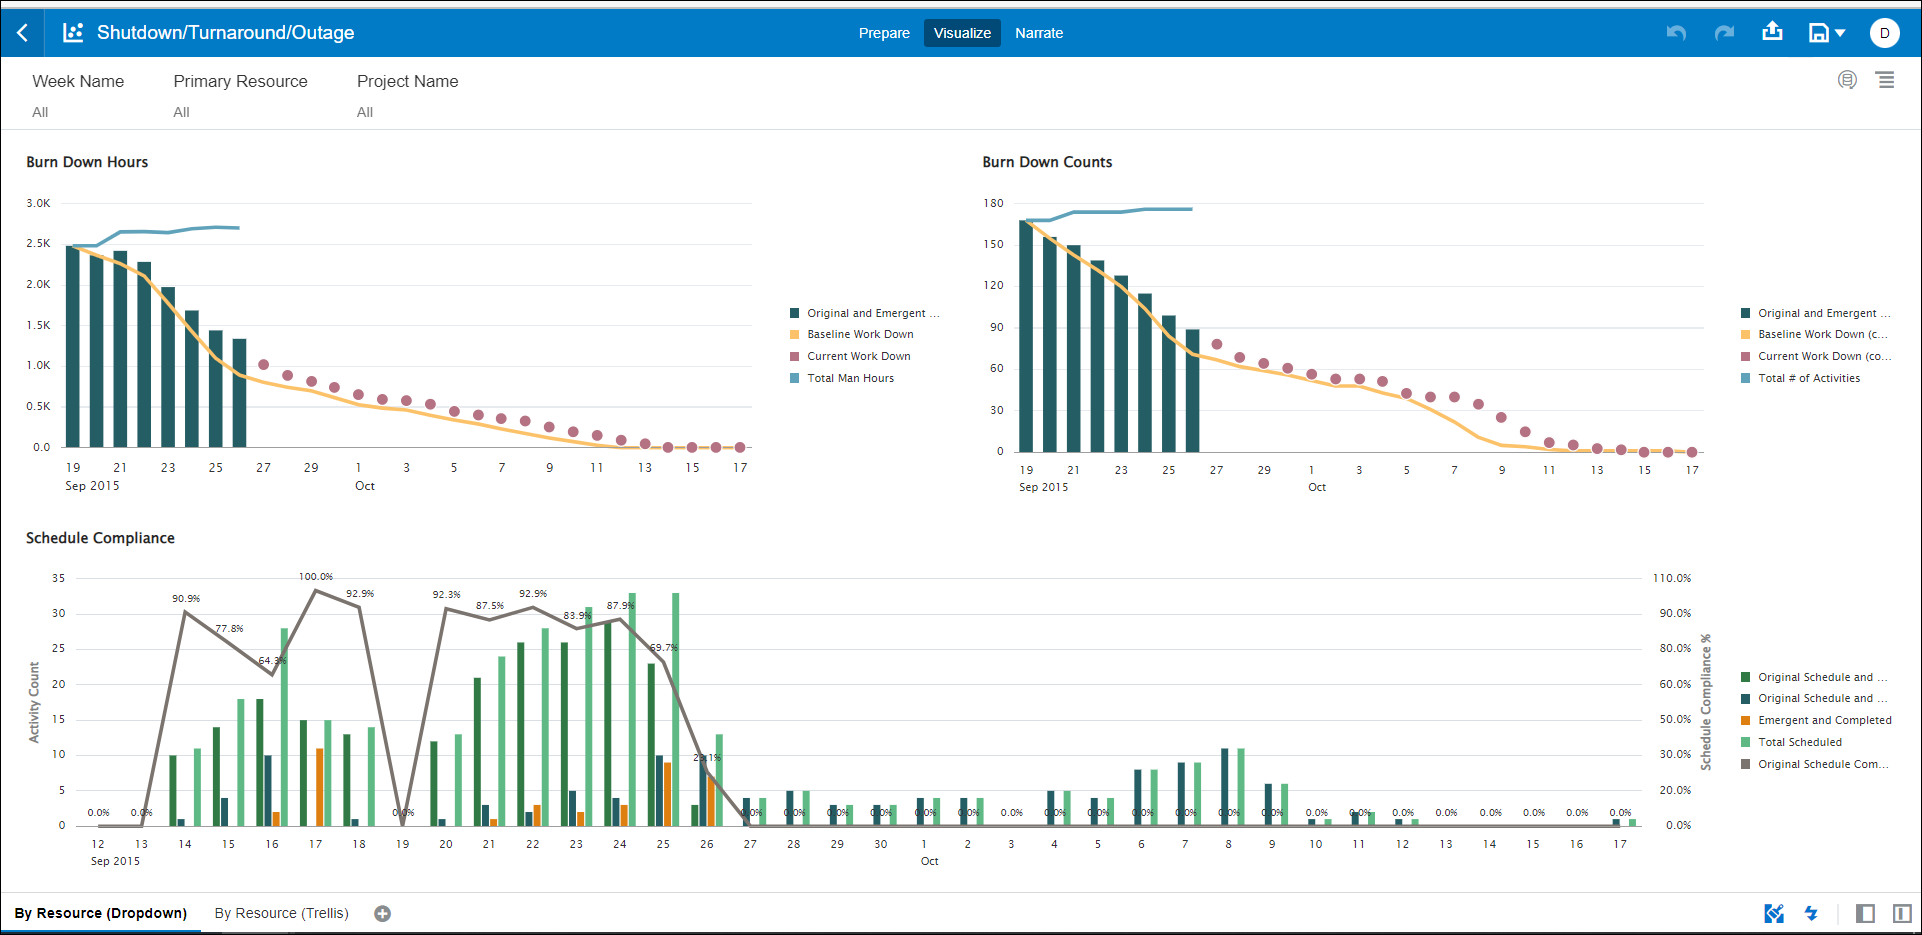Undo the last change
This screenshot has width=1922, height=935.
[x=1676, y=33]
